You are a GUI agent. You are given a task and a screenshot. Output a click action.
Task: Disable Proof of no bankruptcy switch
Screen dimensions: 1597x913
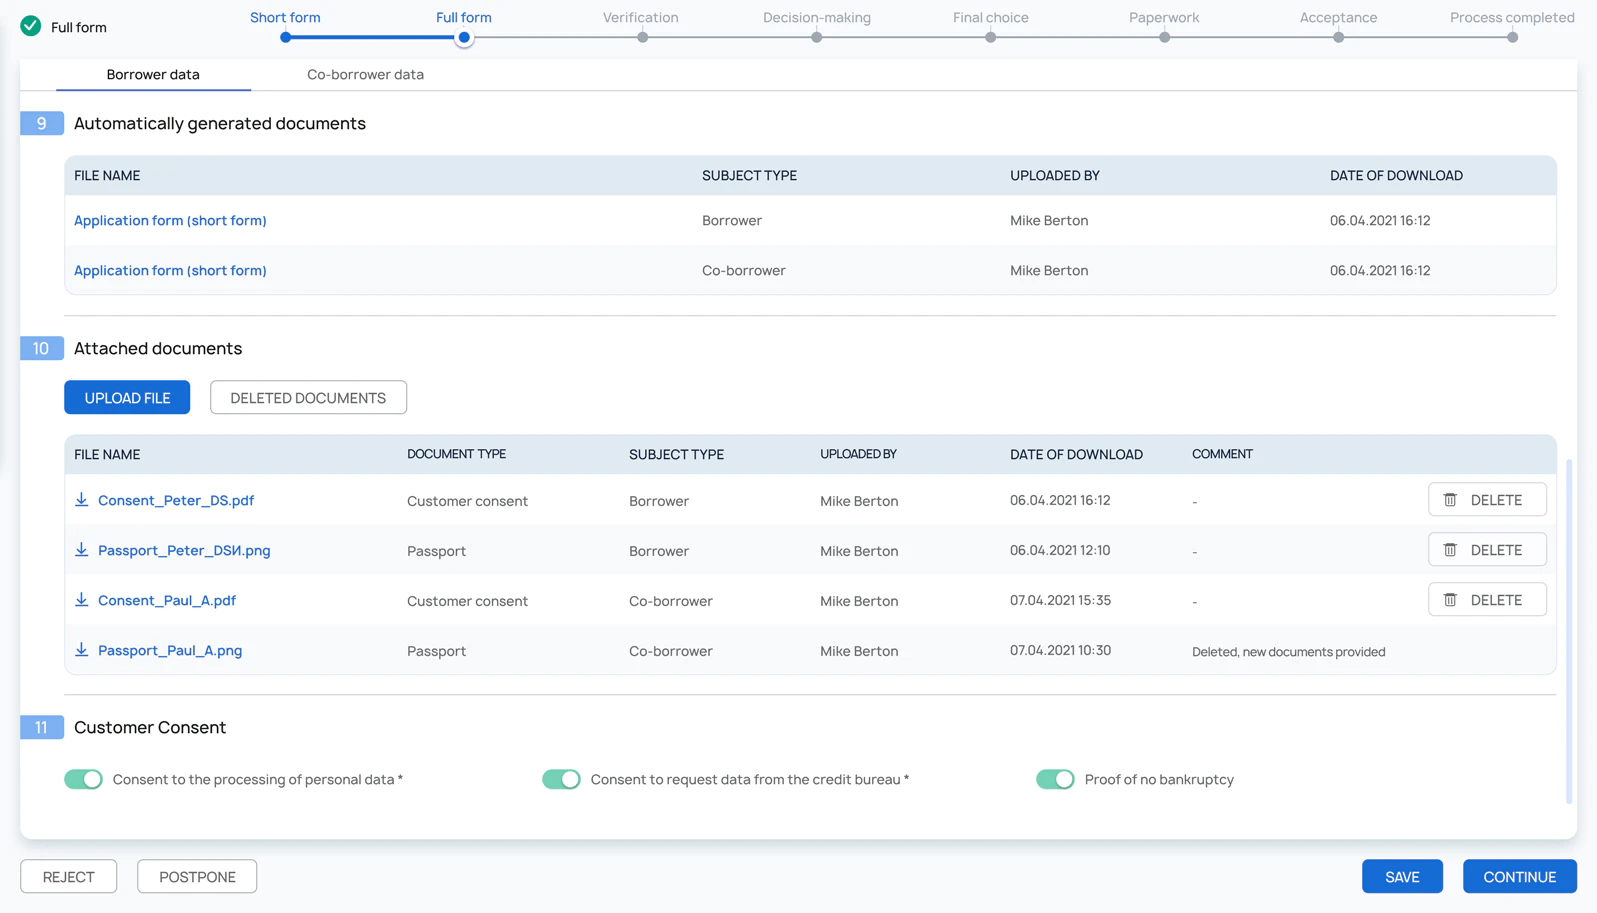pyautogui.click(x=1055, y=779)
